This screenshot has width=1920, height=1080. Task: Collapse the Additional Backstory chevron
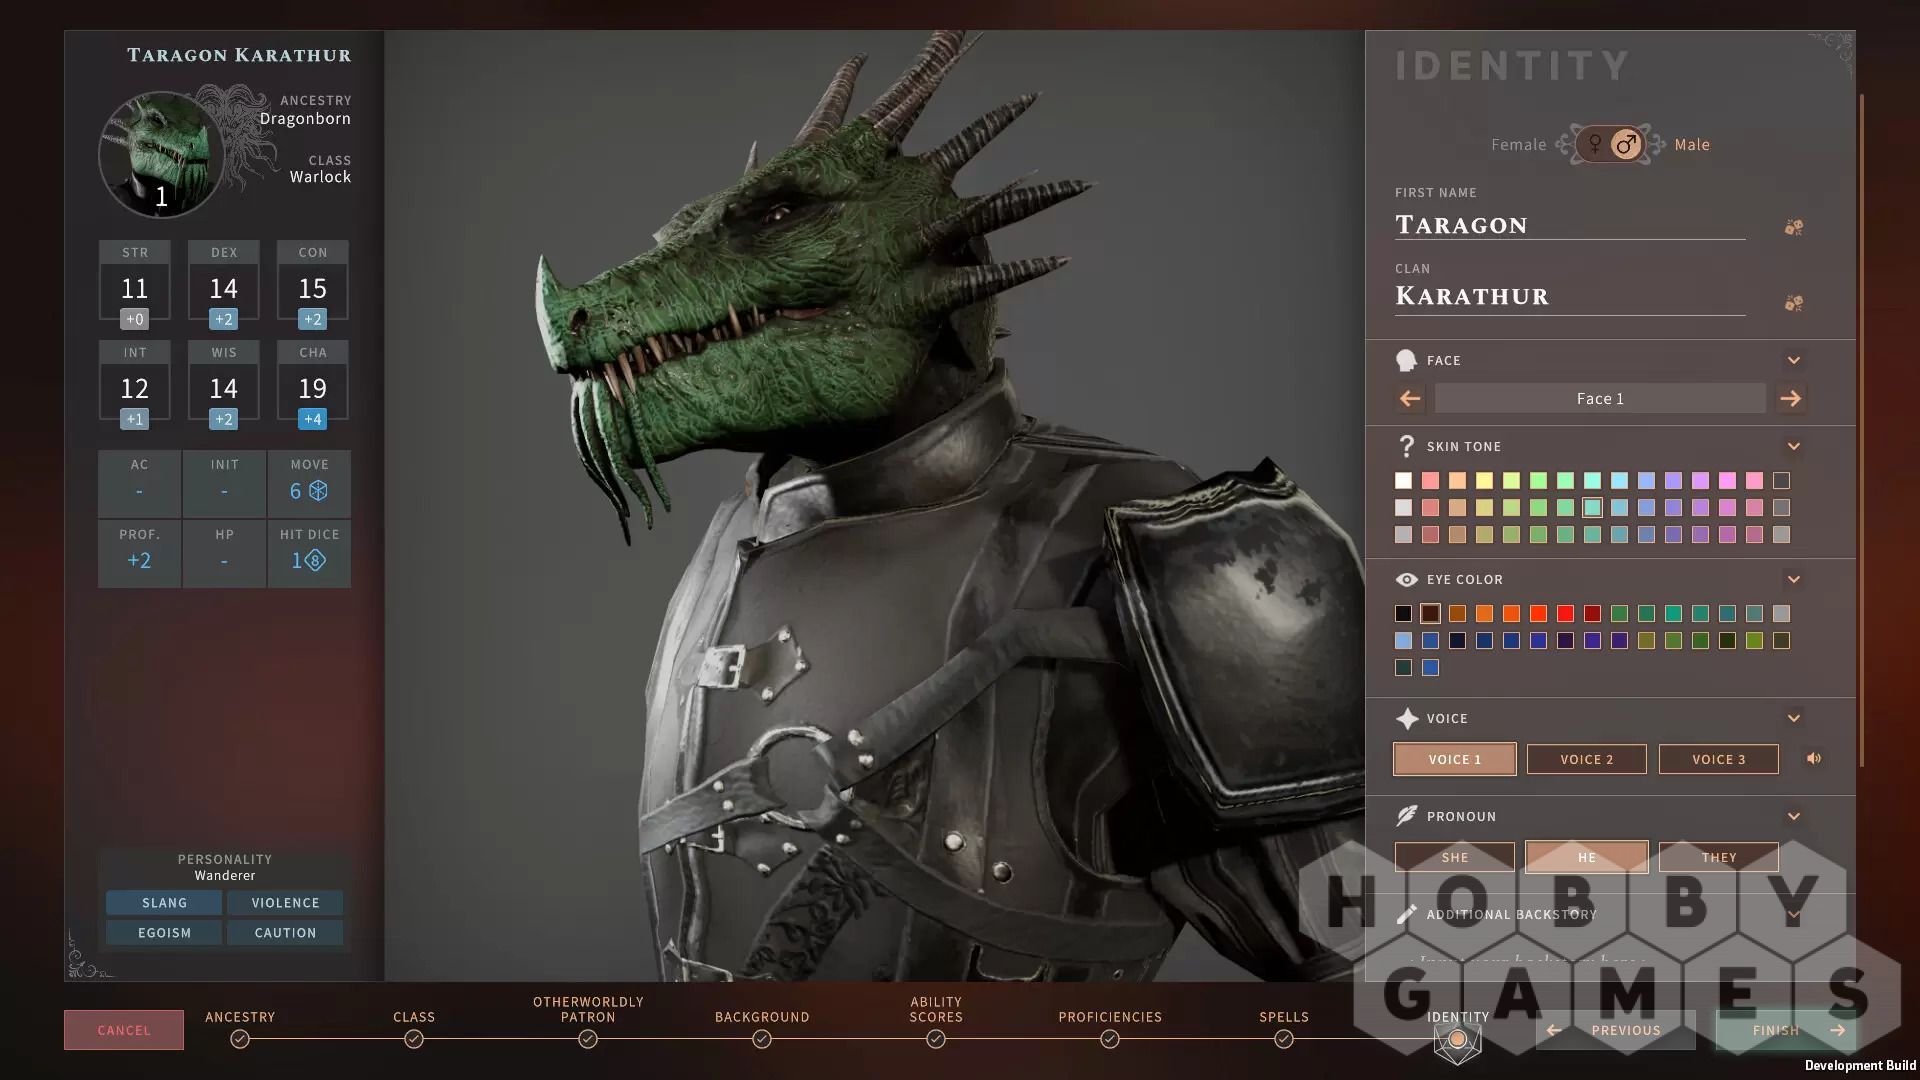click(x=1793, y=914)
